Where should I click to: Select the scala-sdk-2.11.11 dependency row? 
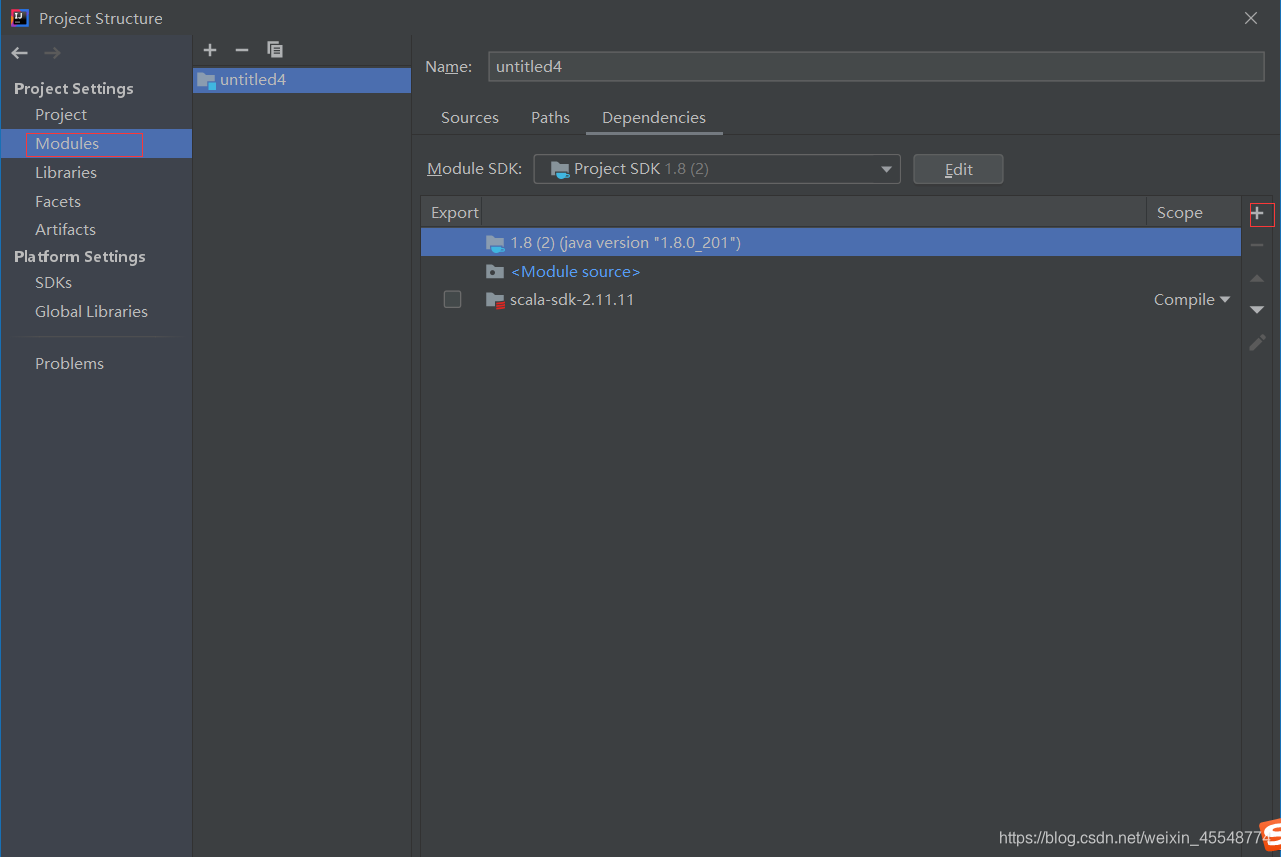coord(831,300)
